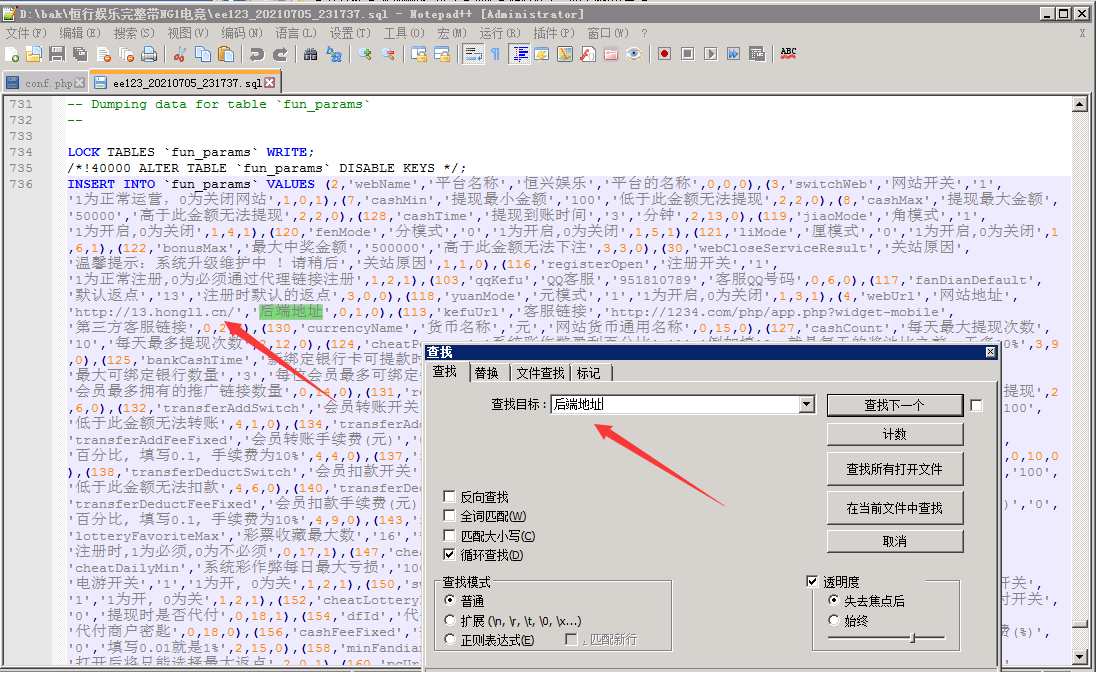The image size is (1096, 673).
Task: Click the Folder as Workspace icon
Action: (611, 55)
